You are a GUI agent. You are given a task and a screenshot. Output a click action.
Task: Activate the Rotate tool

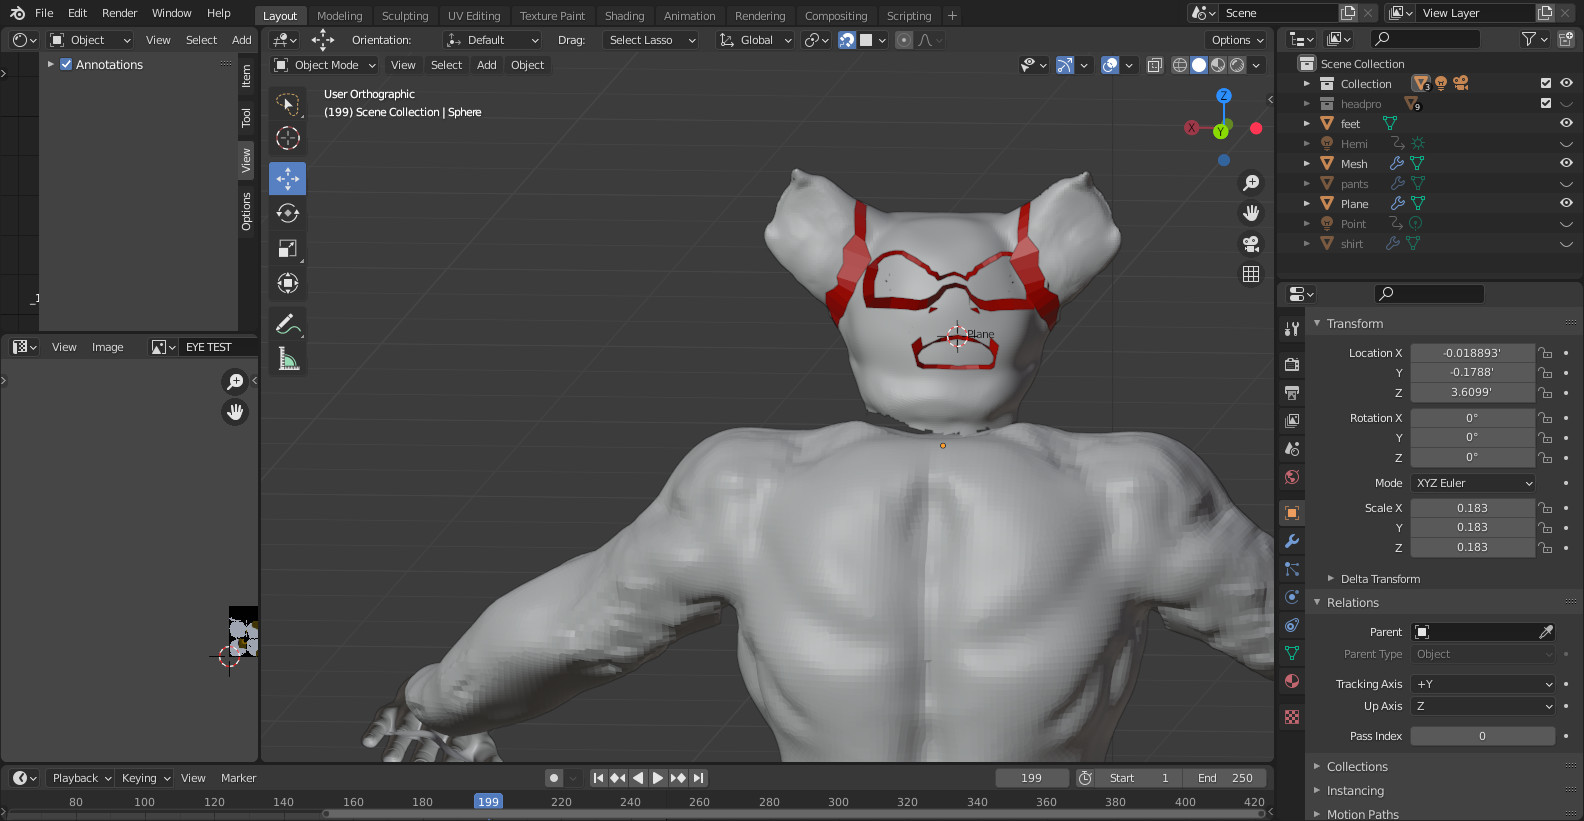pos(288,213)
